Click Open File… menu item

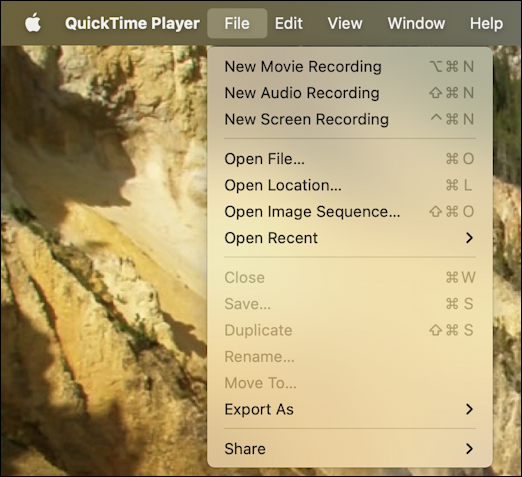click(x=350, y=159)
